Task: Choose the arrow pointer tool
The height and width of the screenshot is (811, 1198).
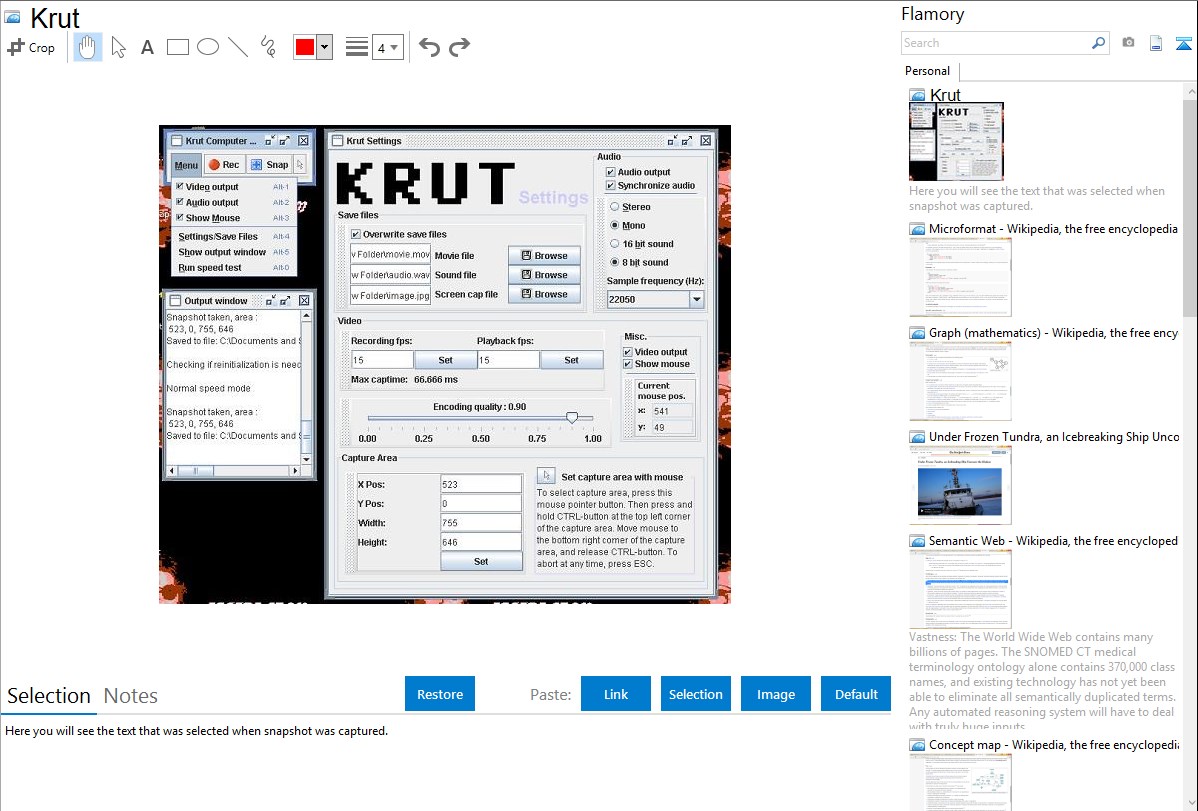Action: coord(118,47)
